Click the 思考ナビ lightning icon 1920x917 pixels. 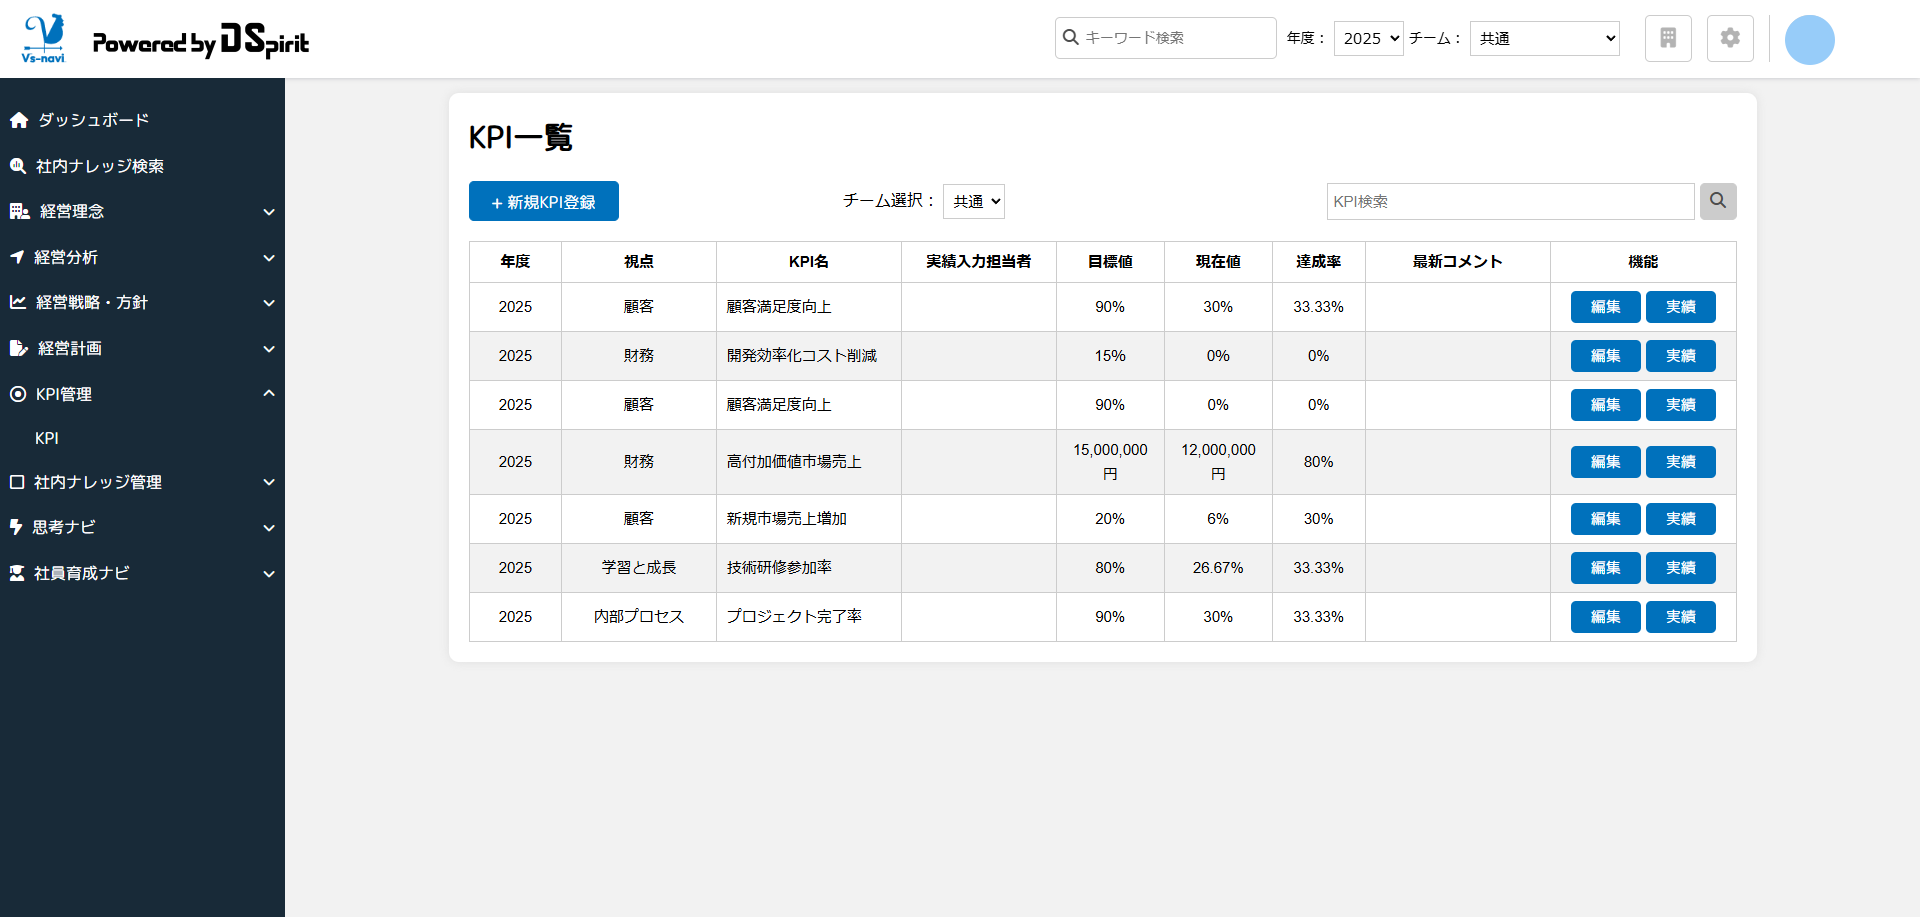pyautogui.click(x=16, y=527)
